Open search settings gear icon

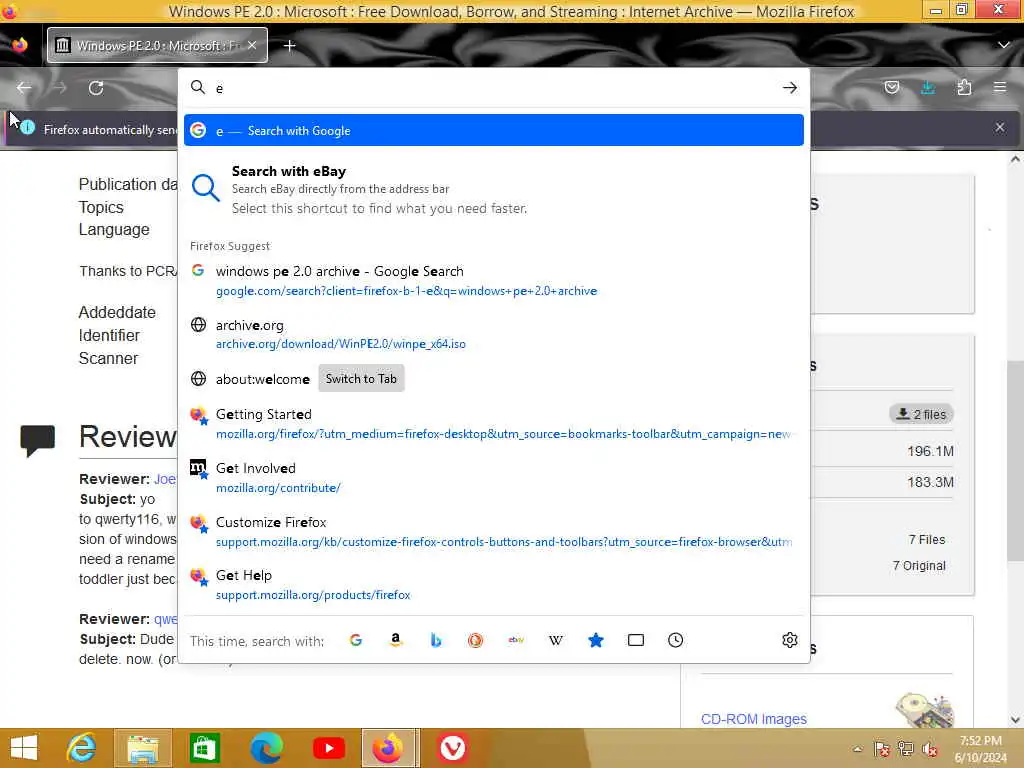pos(790,640)
